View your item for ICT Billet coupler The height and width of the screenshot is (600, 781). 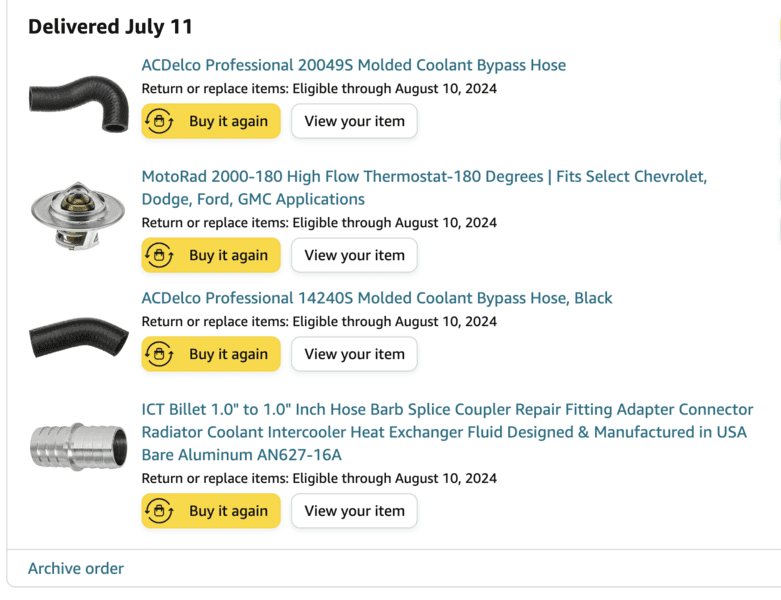point(354,511)
